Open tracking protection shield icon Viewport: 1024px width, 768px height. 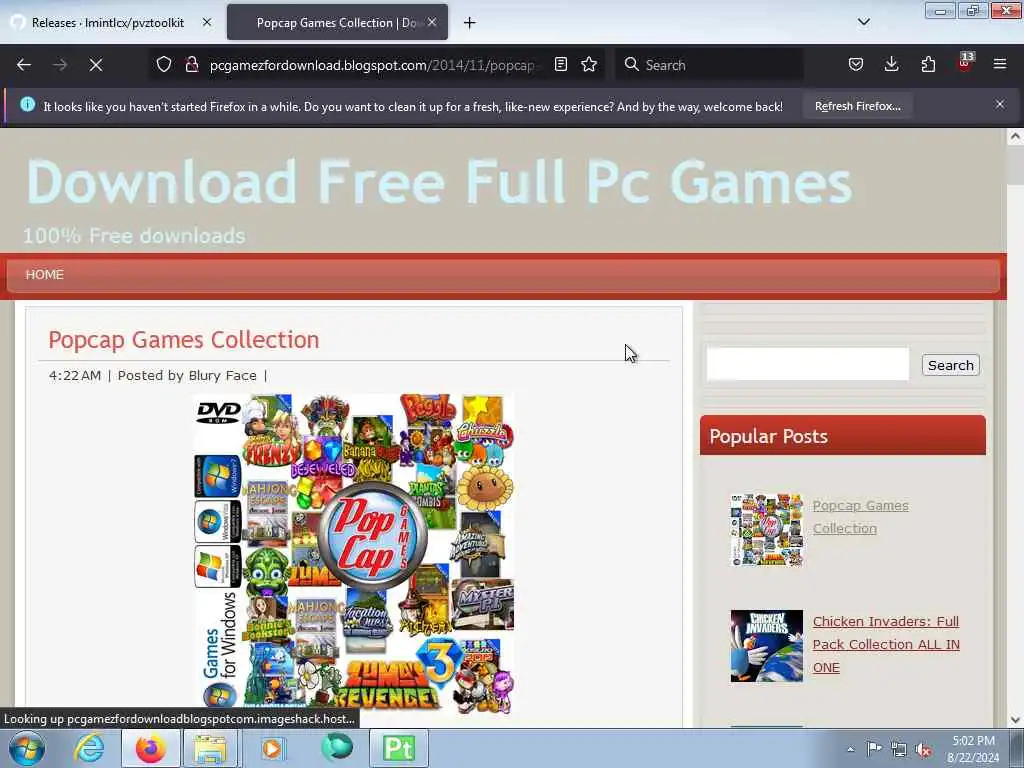pyautogui.click(x=164, y=65)
